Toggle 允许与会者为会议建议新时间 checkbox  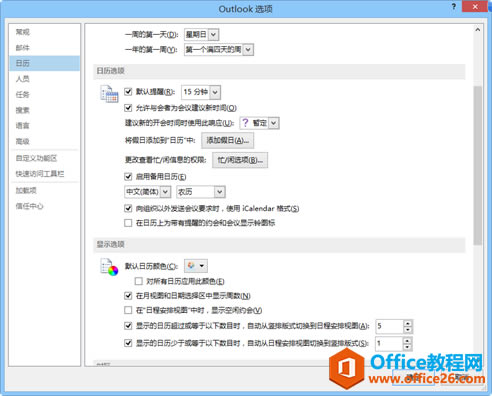[x=128, y=108]
